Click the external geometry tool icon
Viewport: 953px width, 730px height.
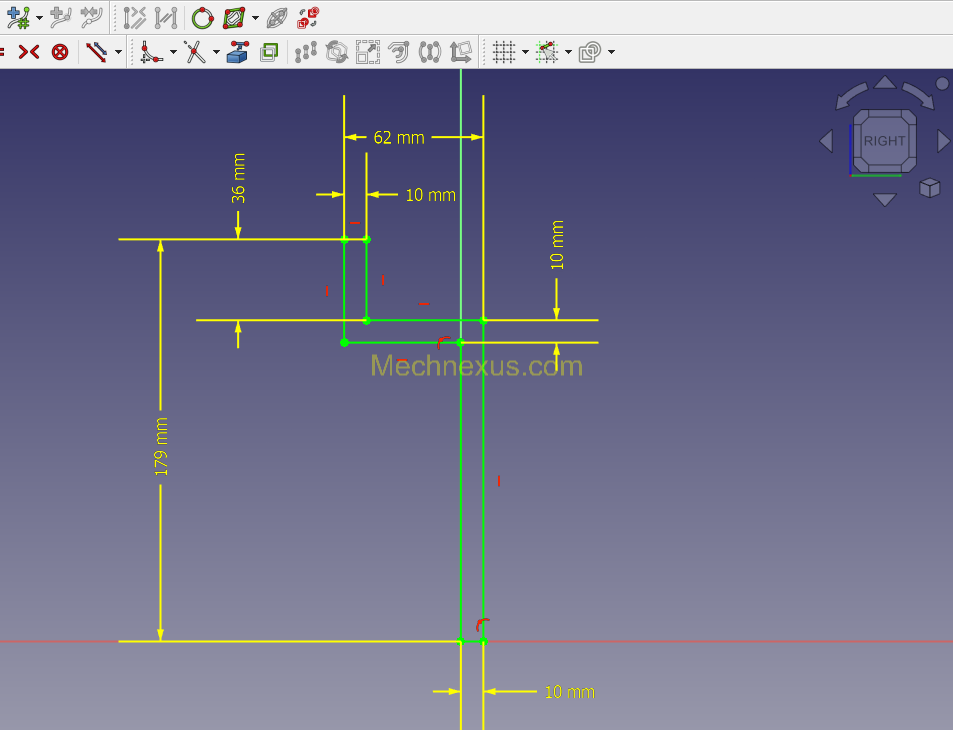[238, 51]
